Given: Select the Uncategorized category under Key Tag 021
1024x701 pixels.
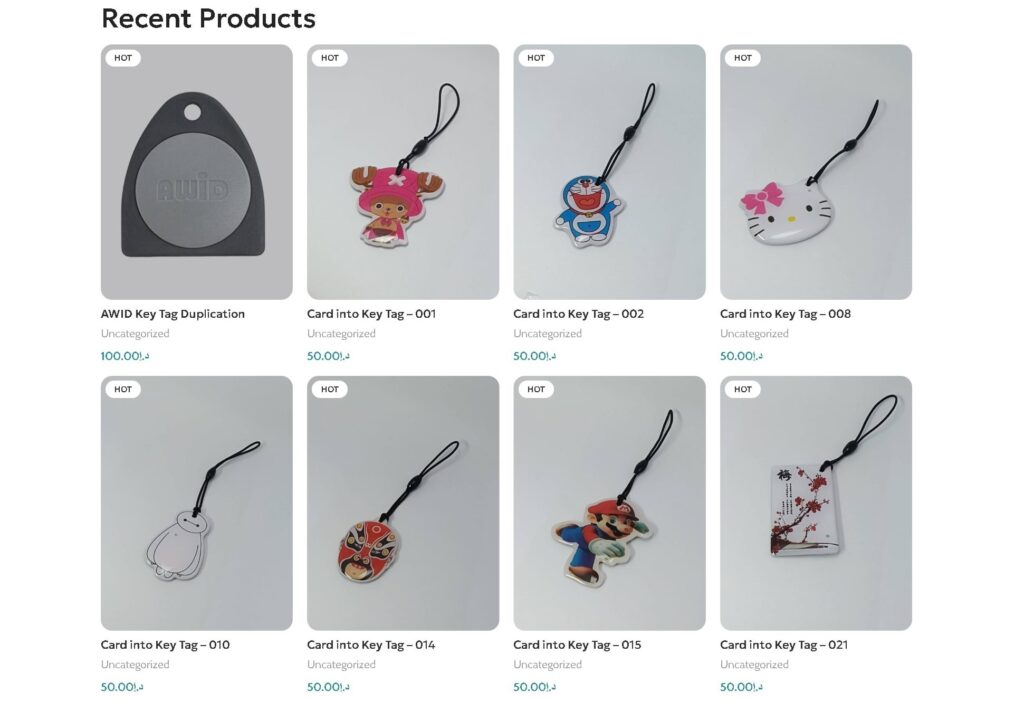Looking at the screenshot, I should (x=754, y=664).
